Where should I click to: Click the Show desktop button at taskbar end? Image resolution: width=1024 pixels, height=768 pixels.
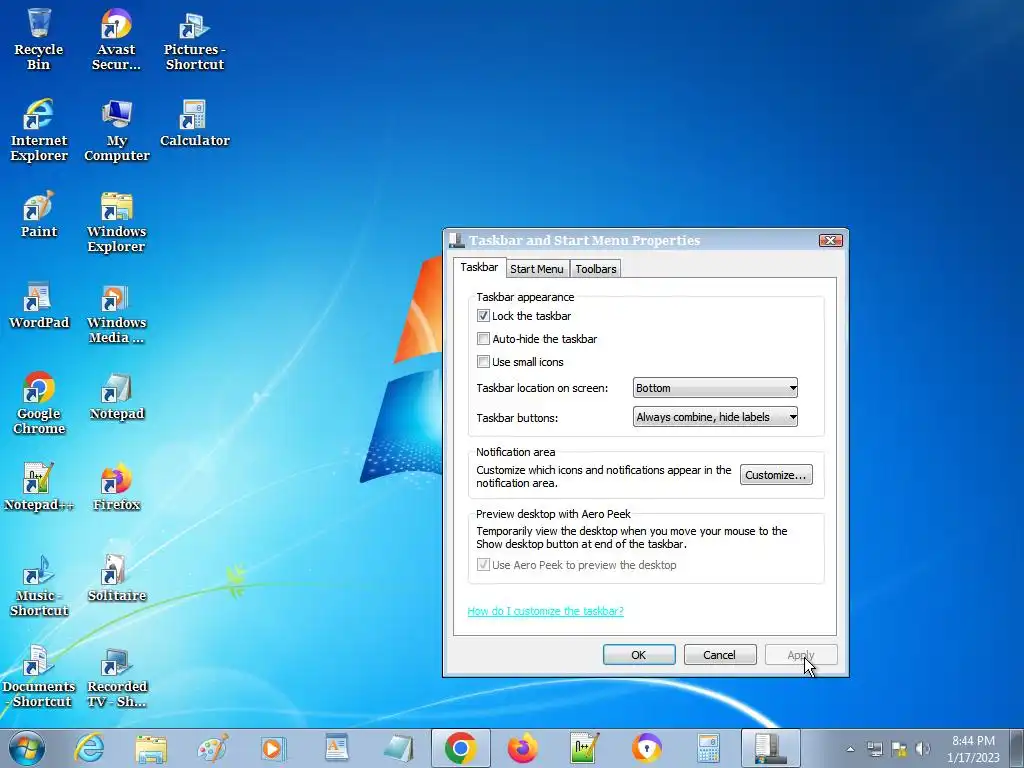(x=1017, y=748)
